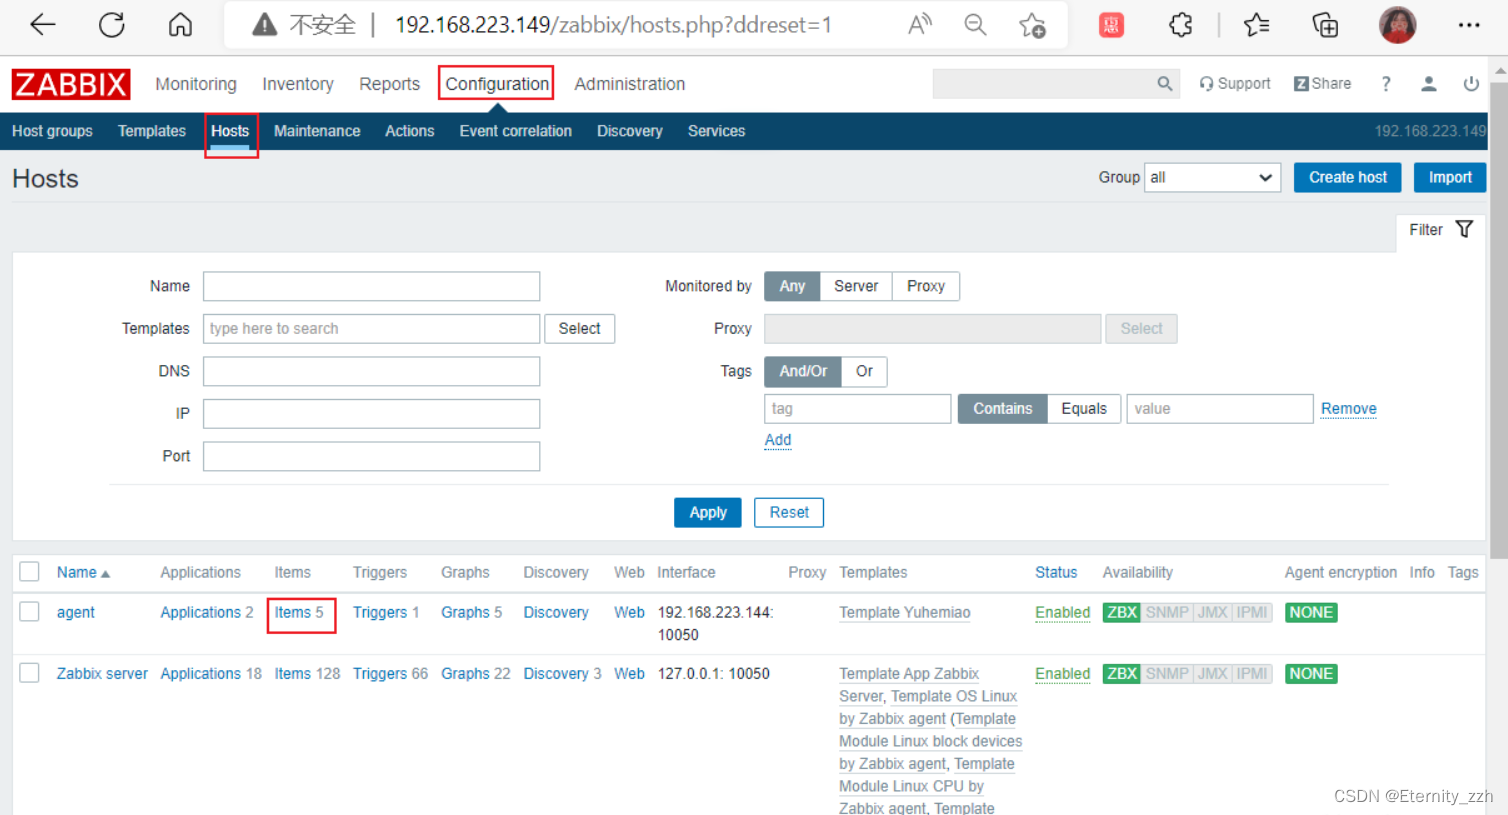Click inside the Name filter input field

pos(371,286)
